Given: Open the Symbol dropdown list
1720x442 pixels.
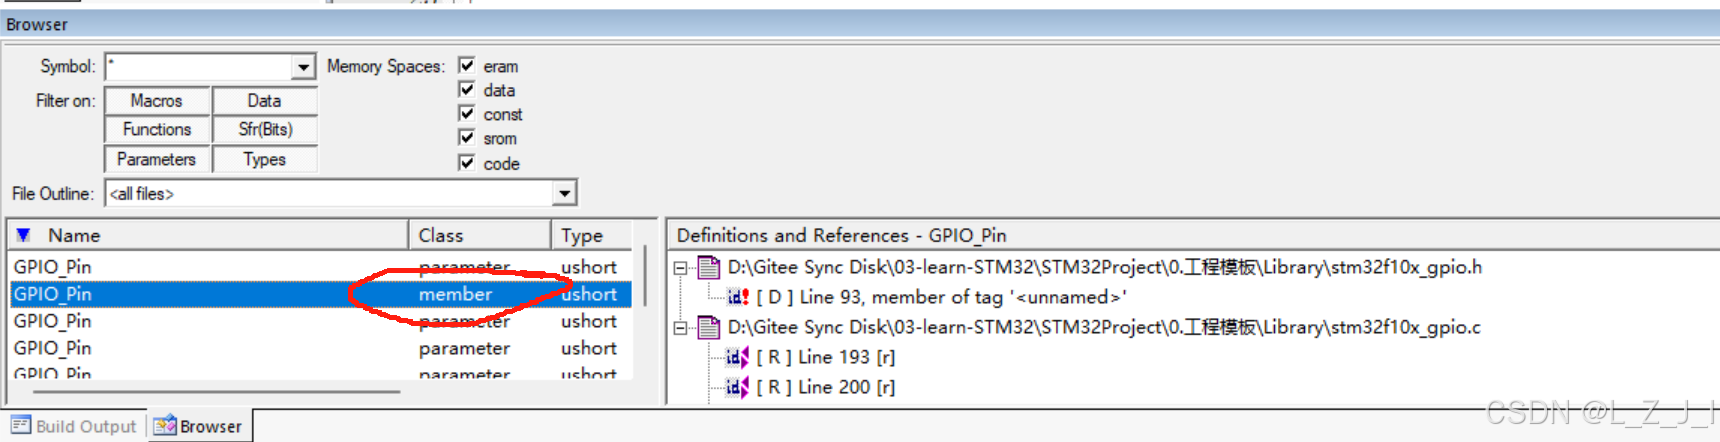Looking at the screenshot, I should click(x=304, y=67).
